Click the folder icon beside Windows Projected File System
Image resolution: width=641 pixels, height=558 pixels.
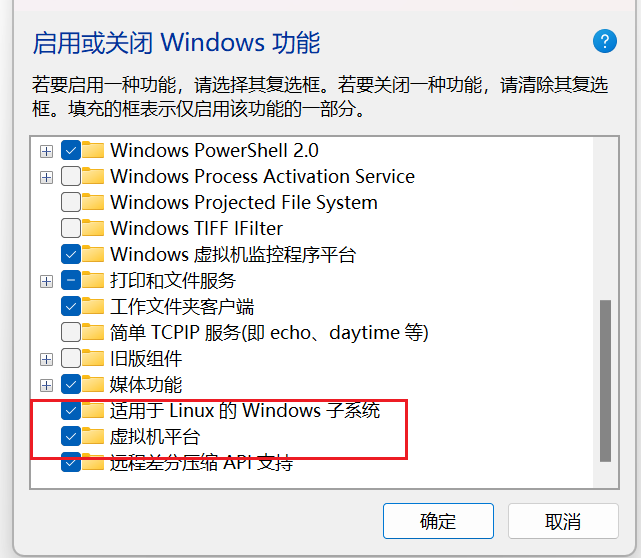tap(94, 202)
